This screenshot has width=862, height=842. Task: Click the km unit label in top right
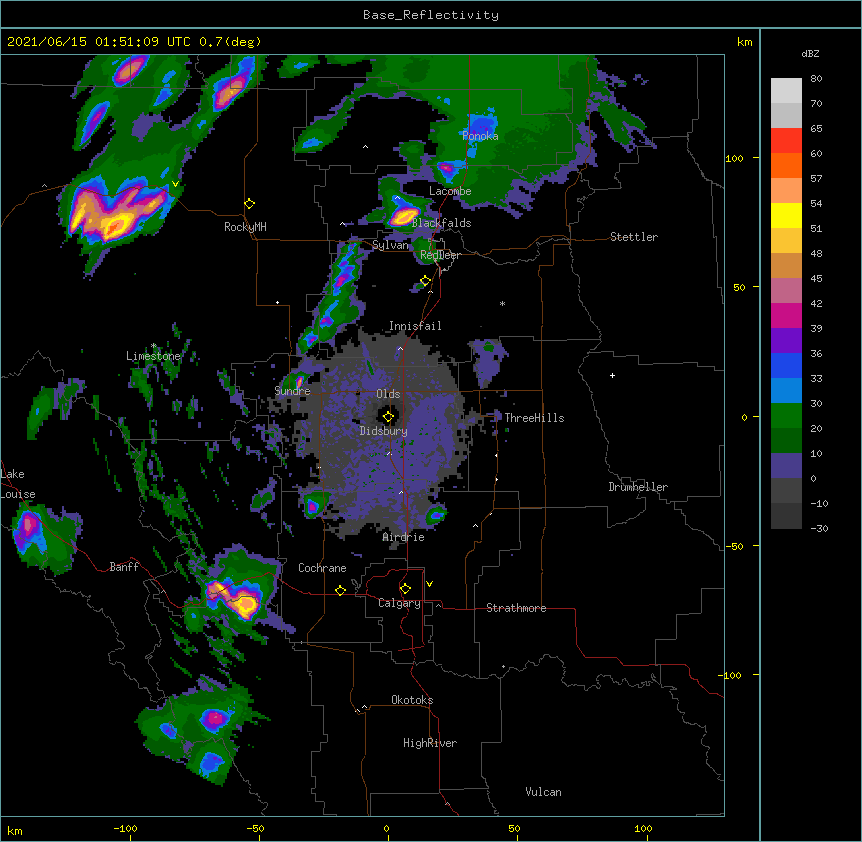coord(744,42)
